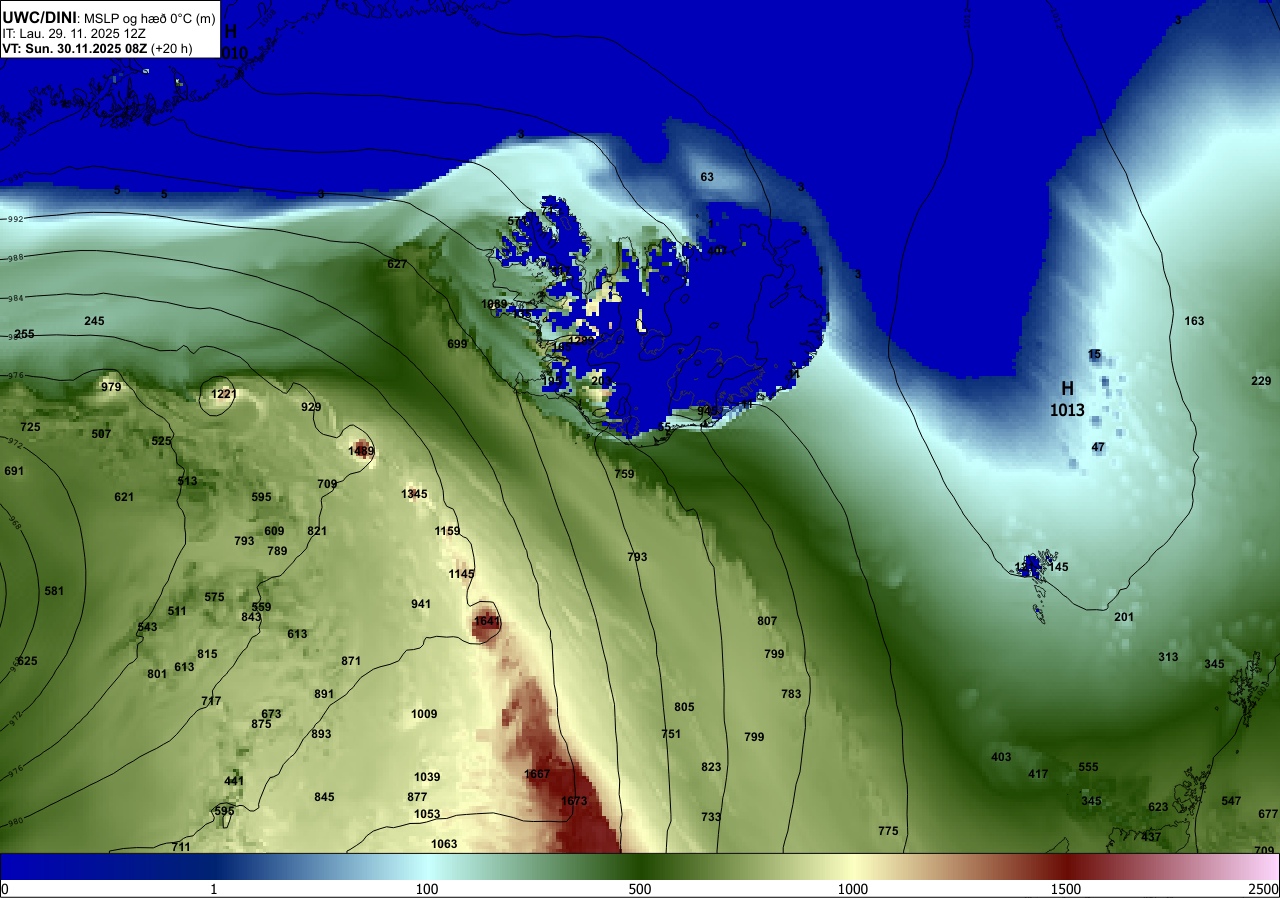Screen dimensions: 1280x898
Task: Click the 437 value near the bottom right
Action: click(x=1151, y=837)
